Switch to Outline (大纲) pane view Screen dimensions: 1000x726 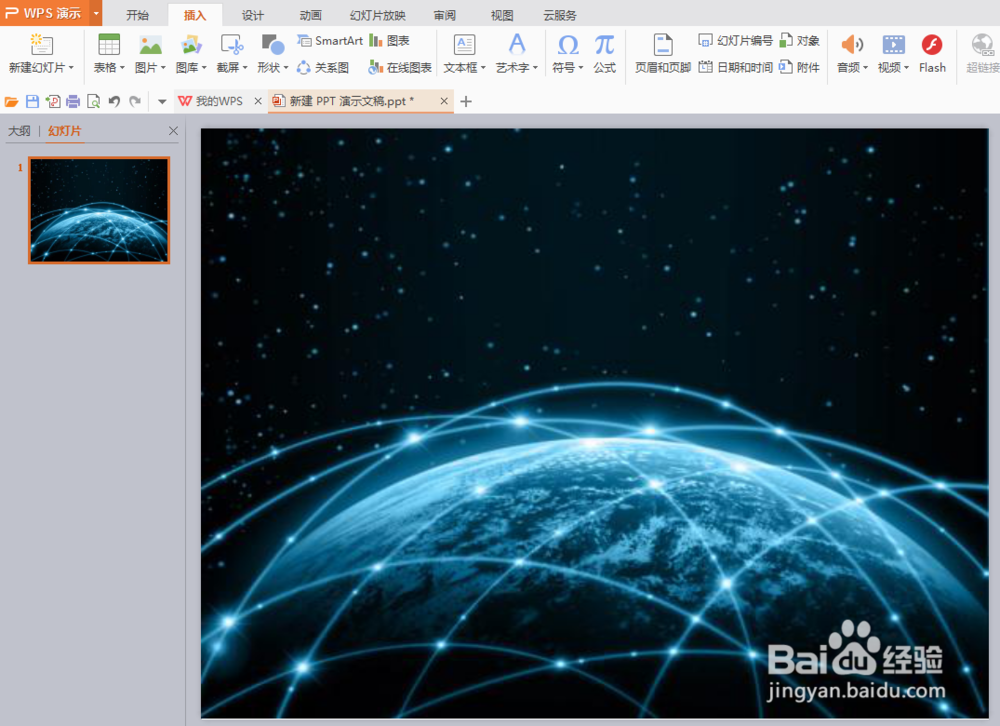(x=19, y=131)
